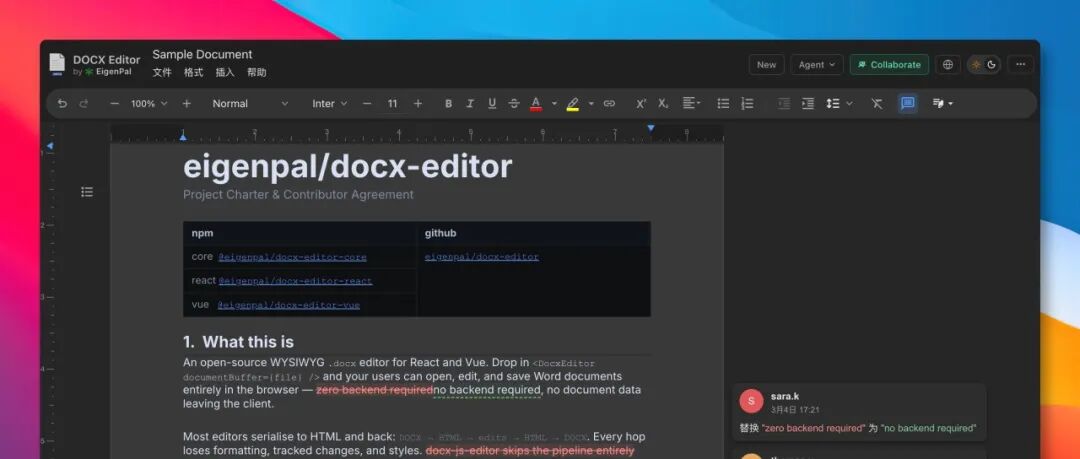Click the redo arrow
The image size is (1080, 459).
(x=84, y=103)
